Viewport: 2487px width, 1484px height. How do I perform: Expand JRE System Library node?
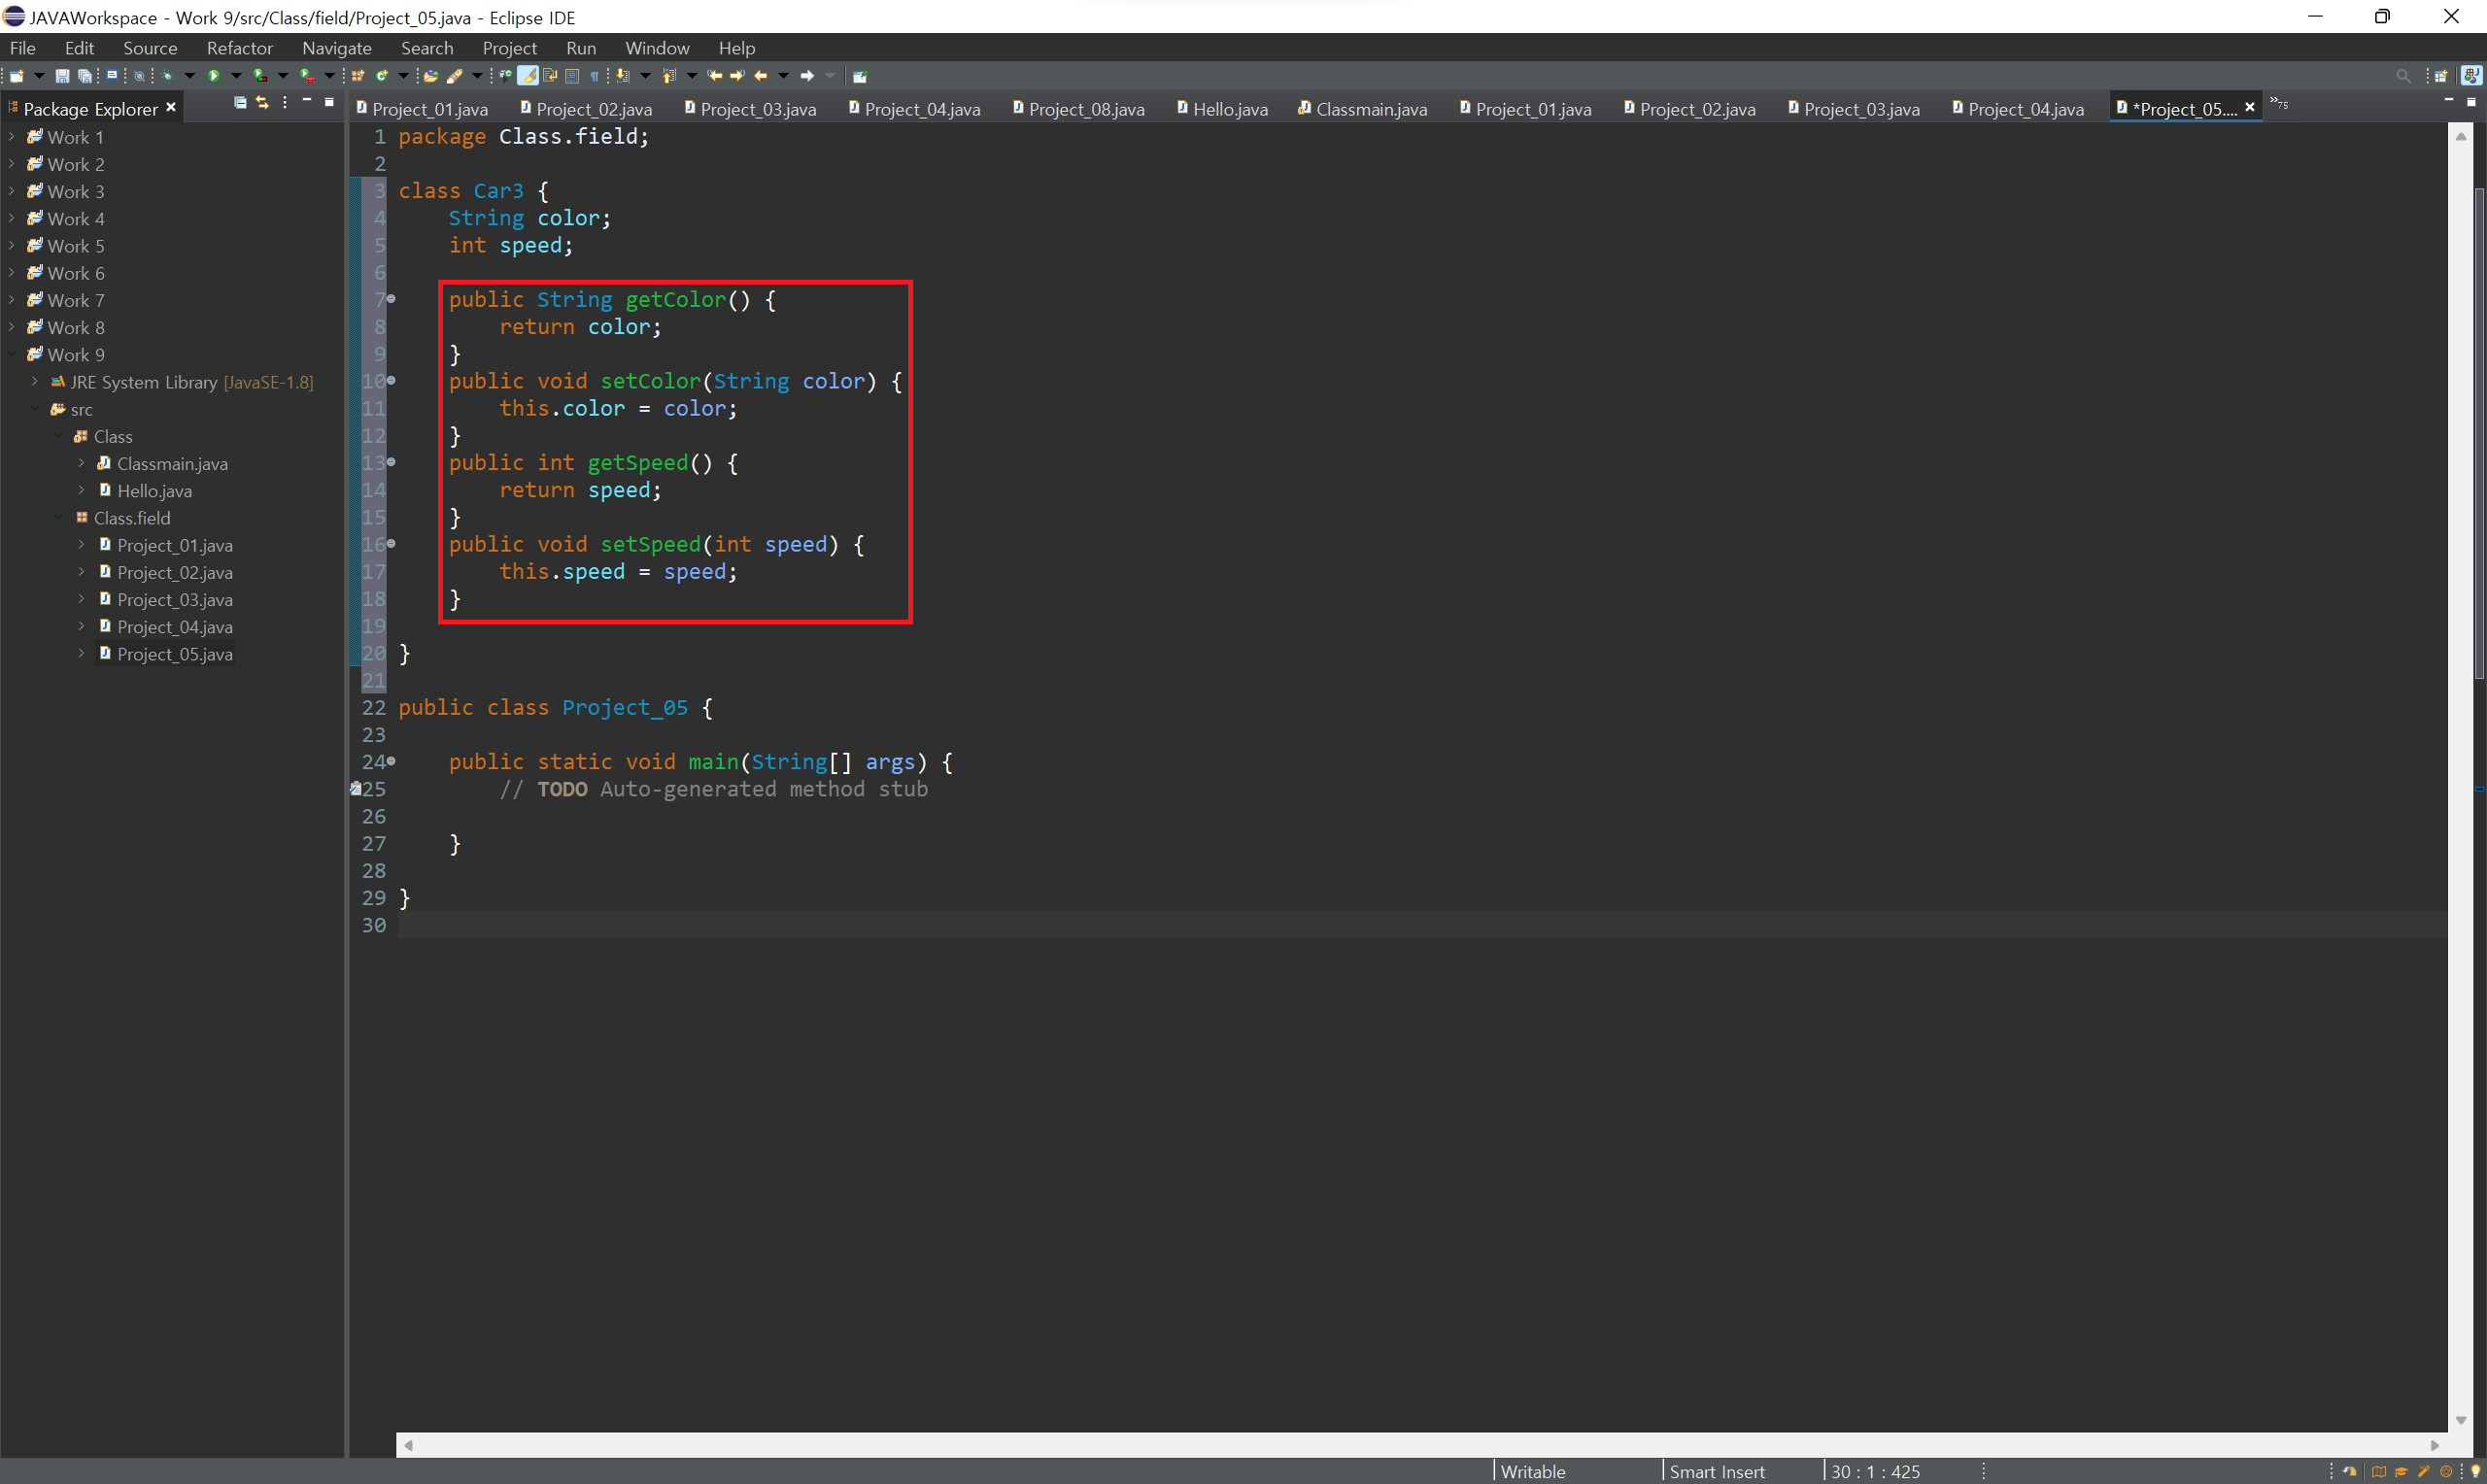(35, 382)
